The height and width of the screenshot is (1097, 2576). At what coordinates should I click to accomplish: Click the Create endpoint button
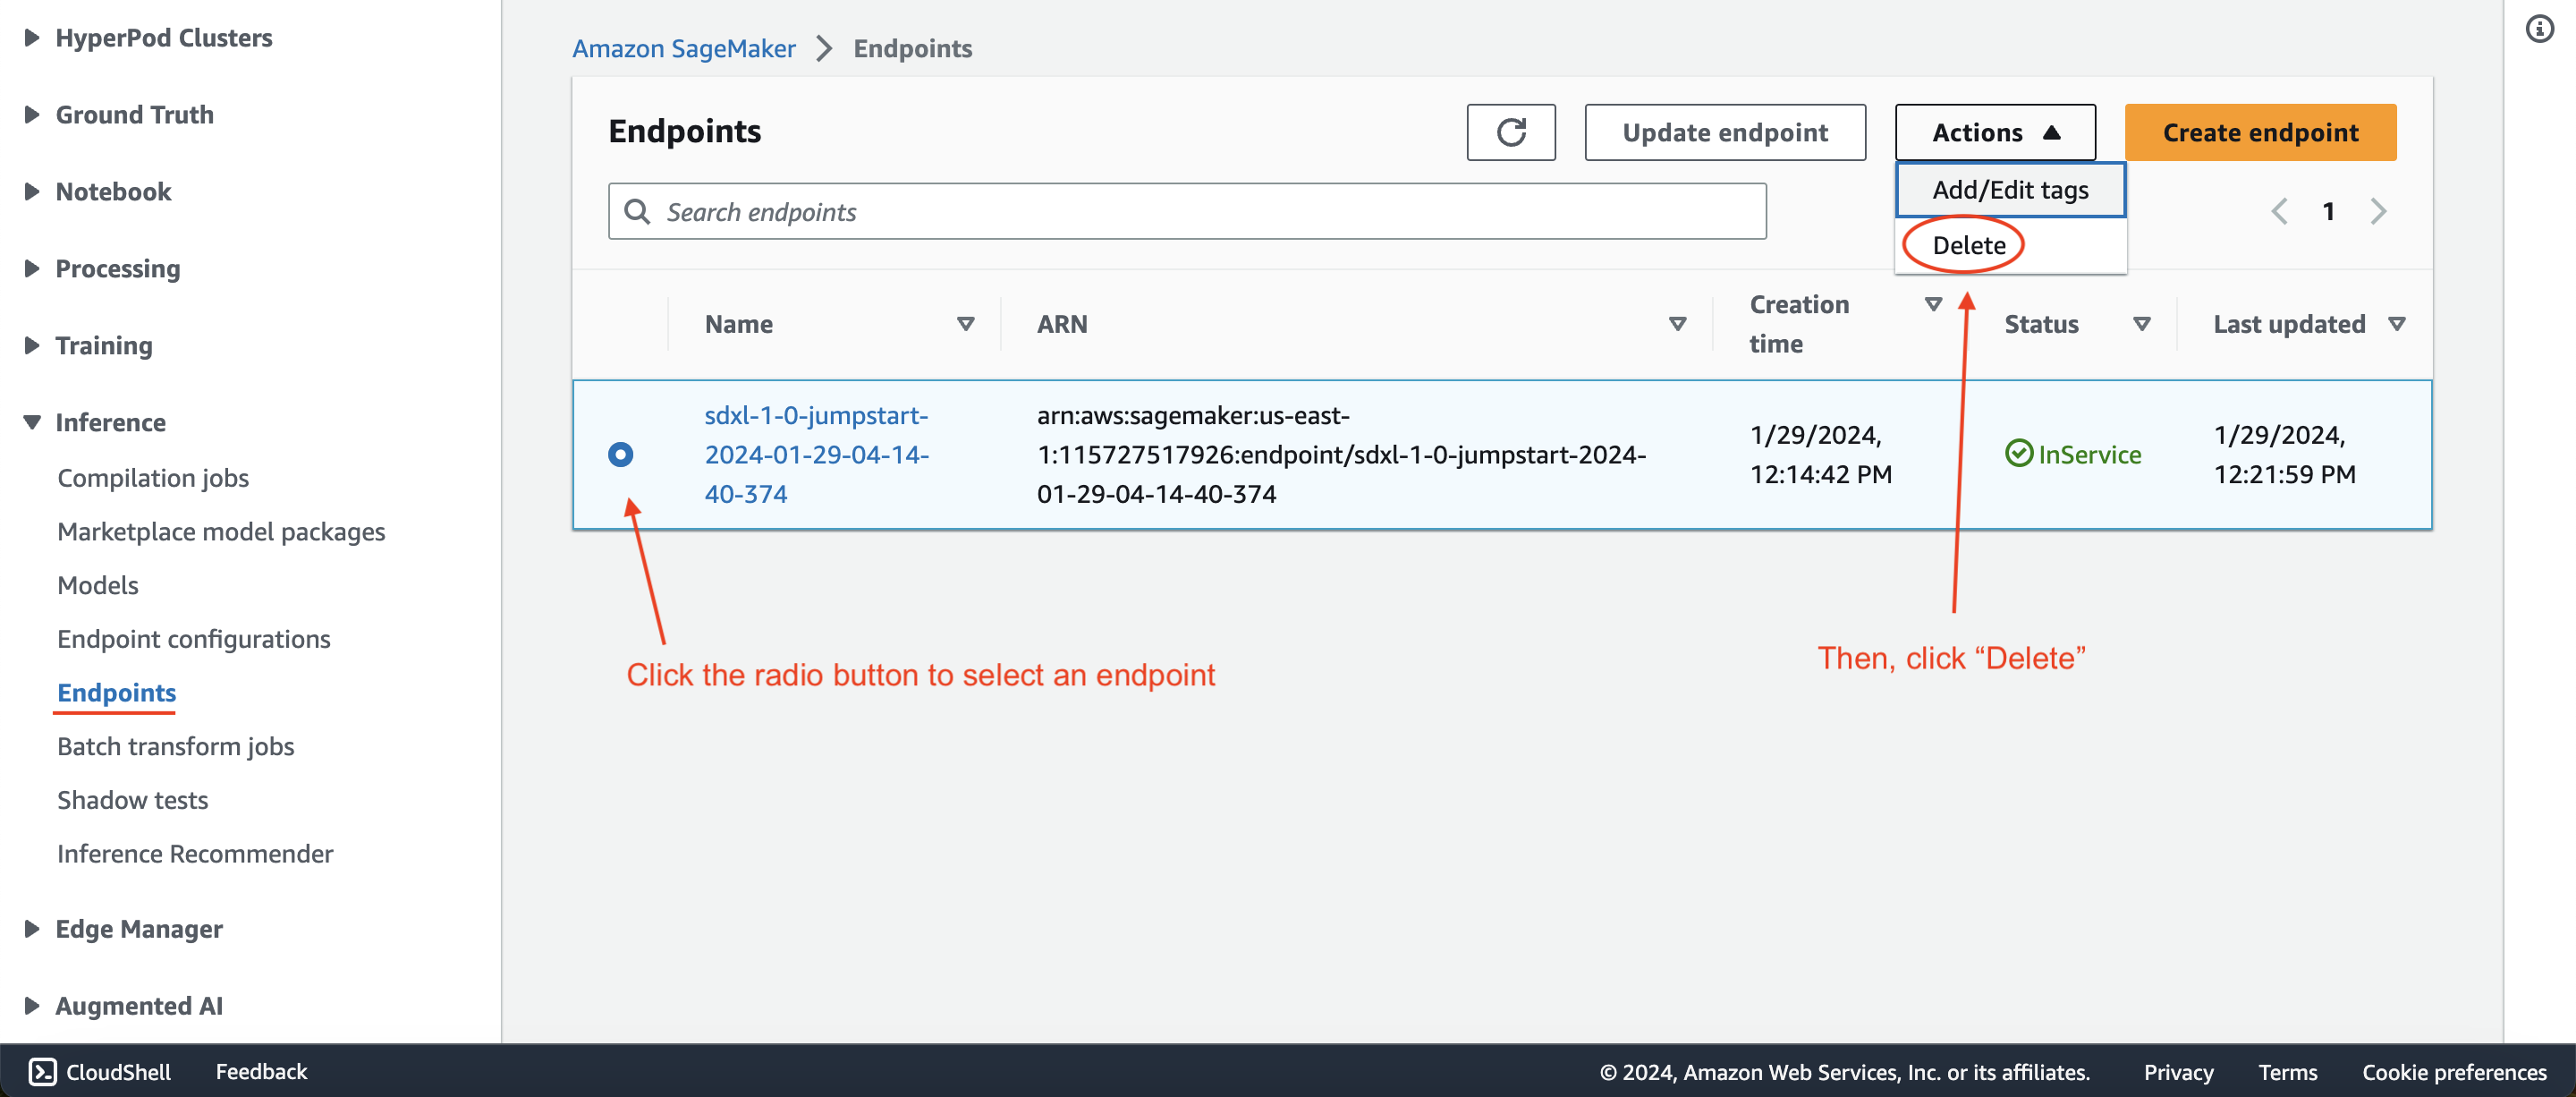2259,133
